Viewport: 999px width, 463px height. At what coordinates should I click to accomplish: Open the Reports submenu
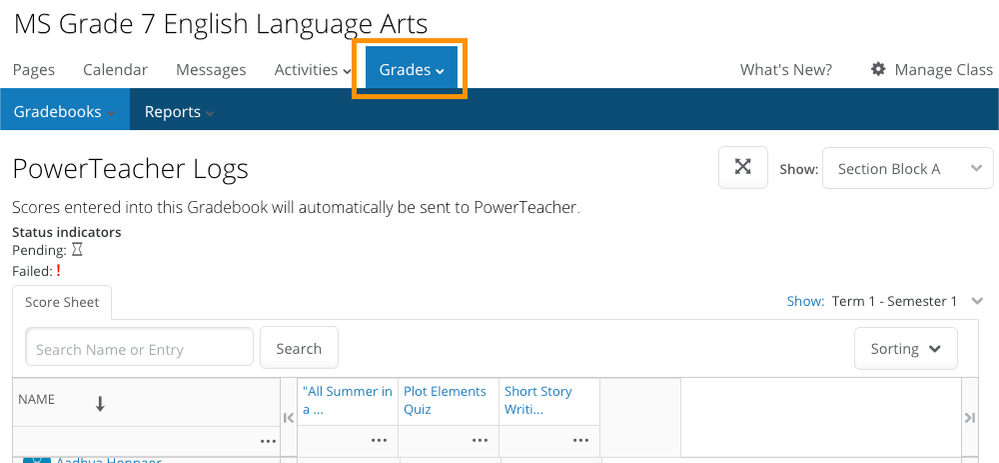179,112
